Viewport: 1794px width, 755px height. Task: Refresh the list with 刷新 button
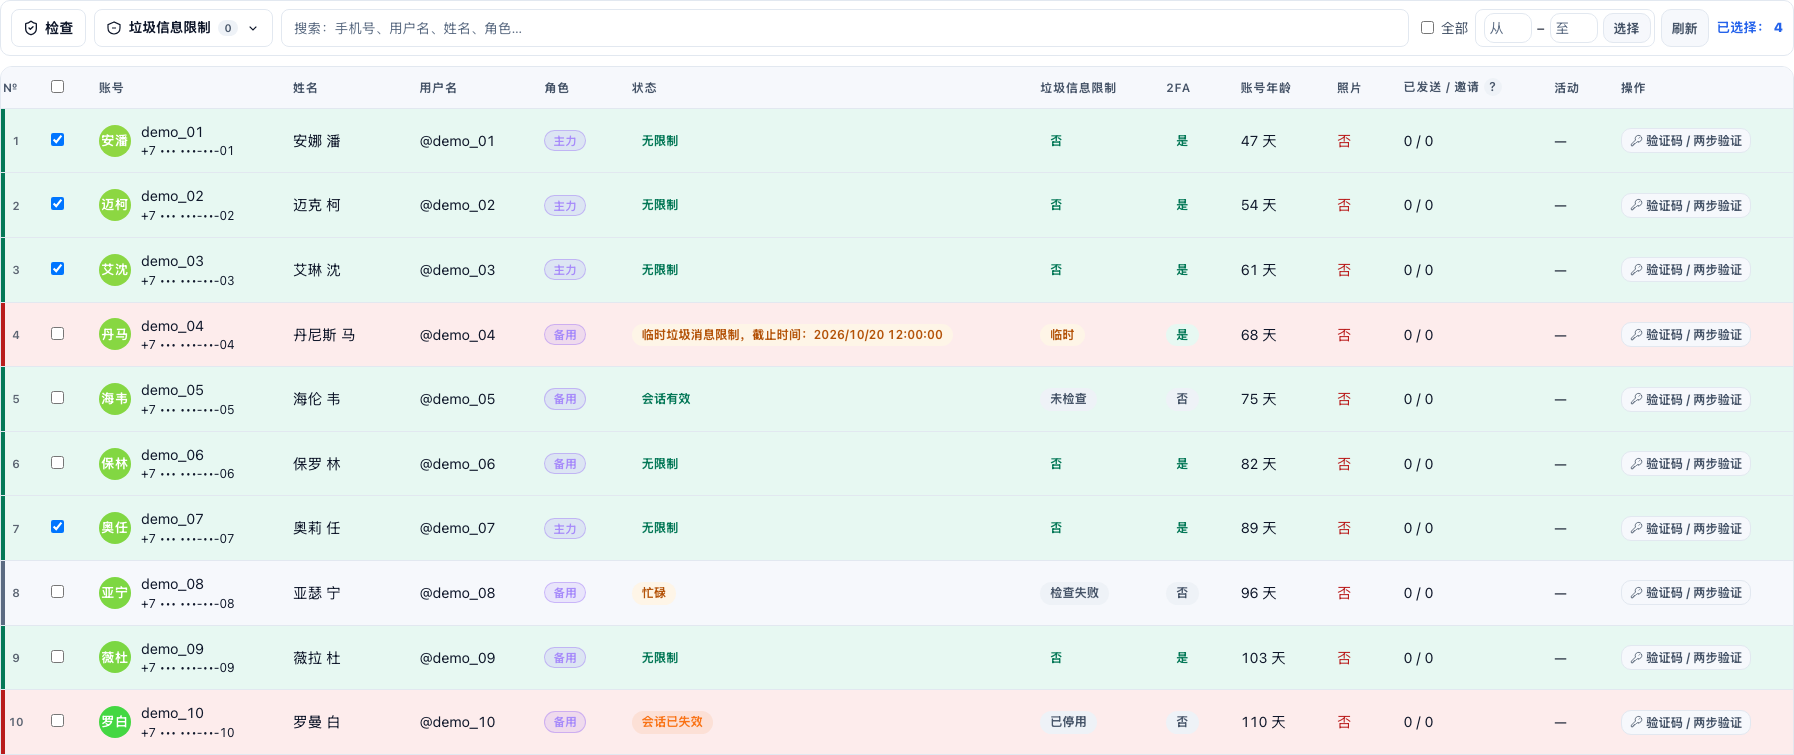1684,28
